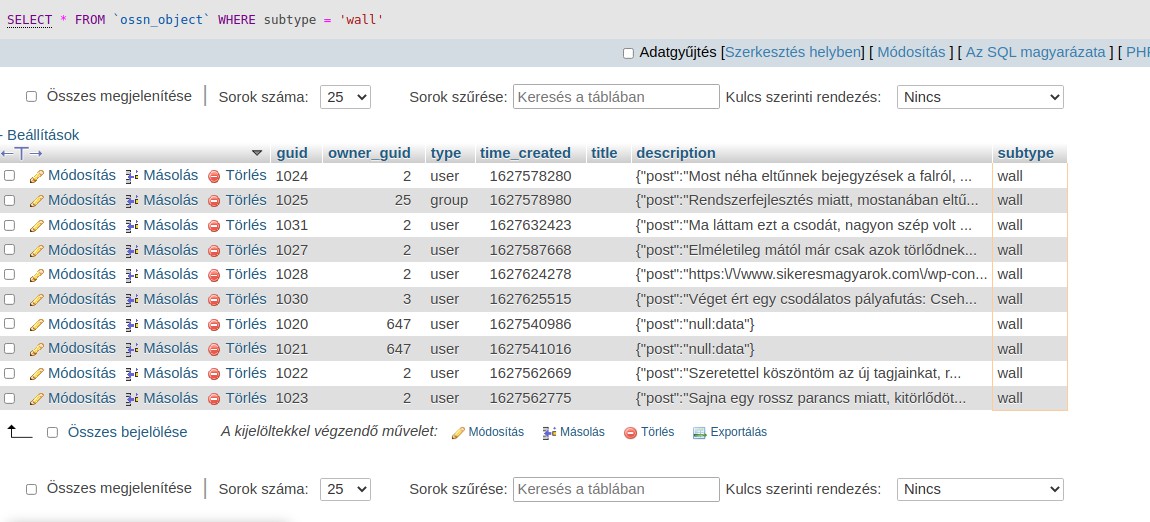1150x522 pixels.
Task: Select the checkbox for row guid 1023
Action: [x=10, y=398]
